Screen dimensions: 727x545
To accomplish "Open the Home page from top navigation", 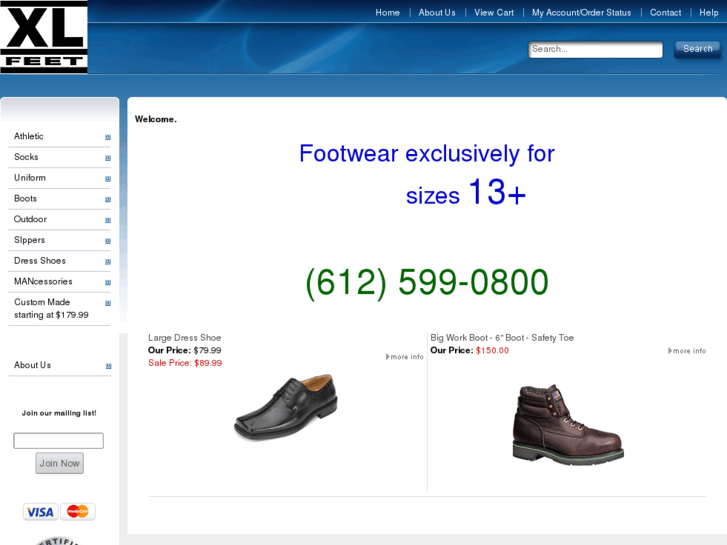I will 388,13.
